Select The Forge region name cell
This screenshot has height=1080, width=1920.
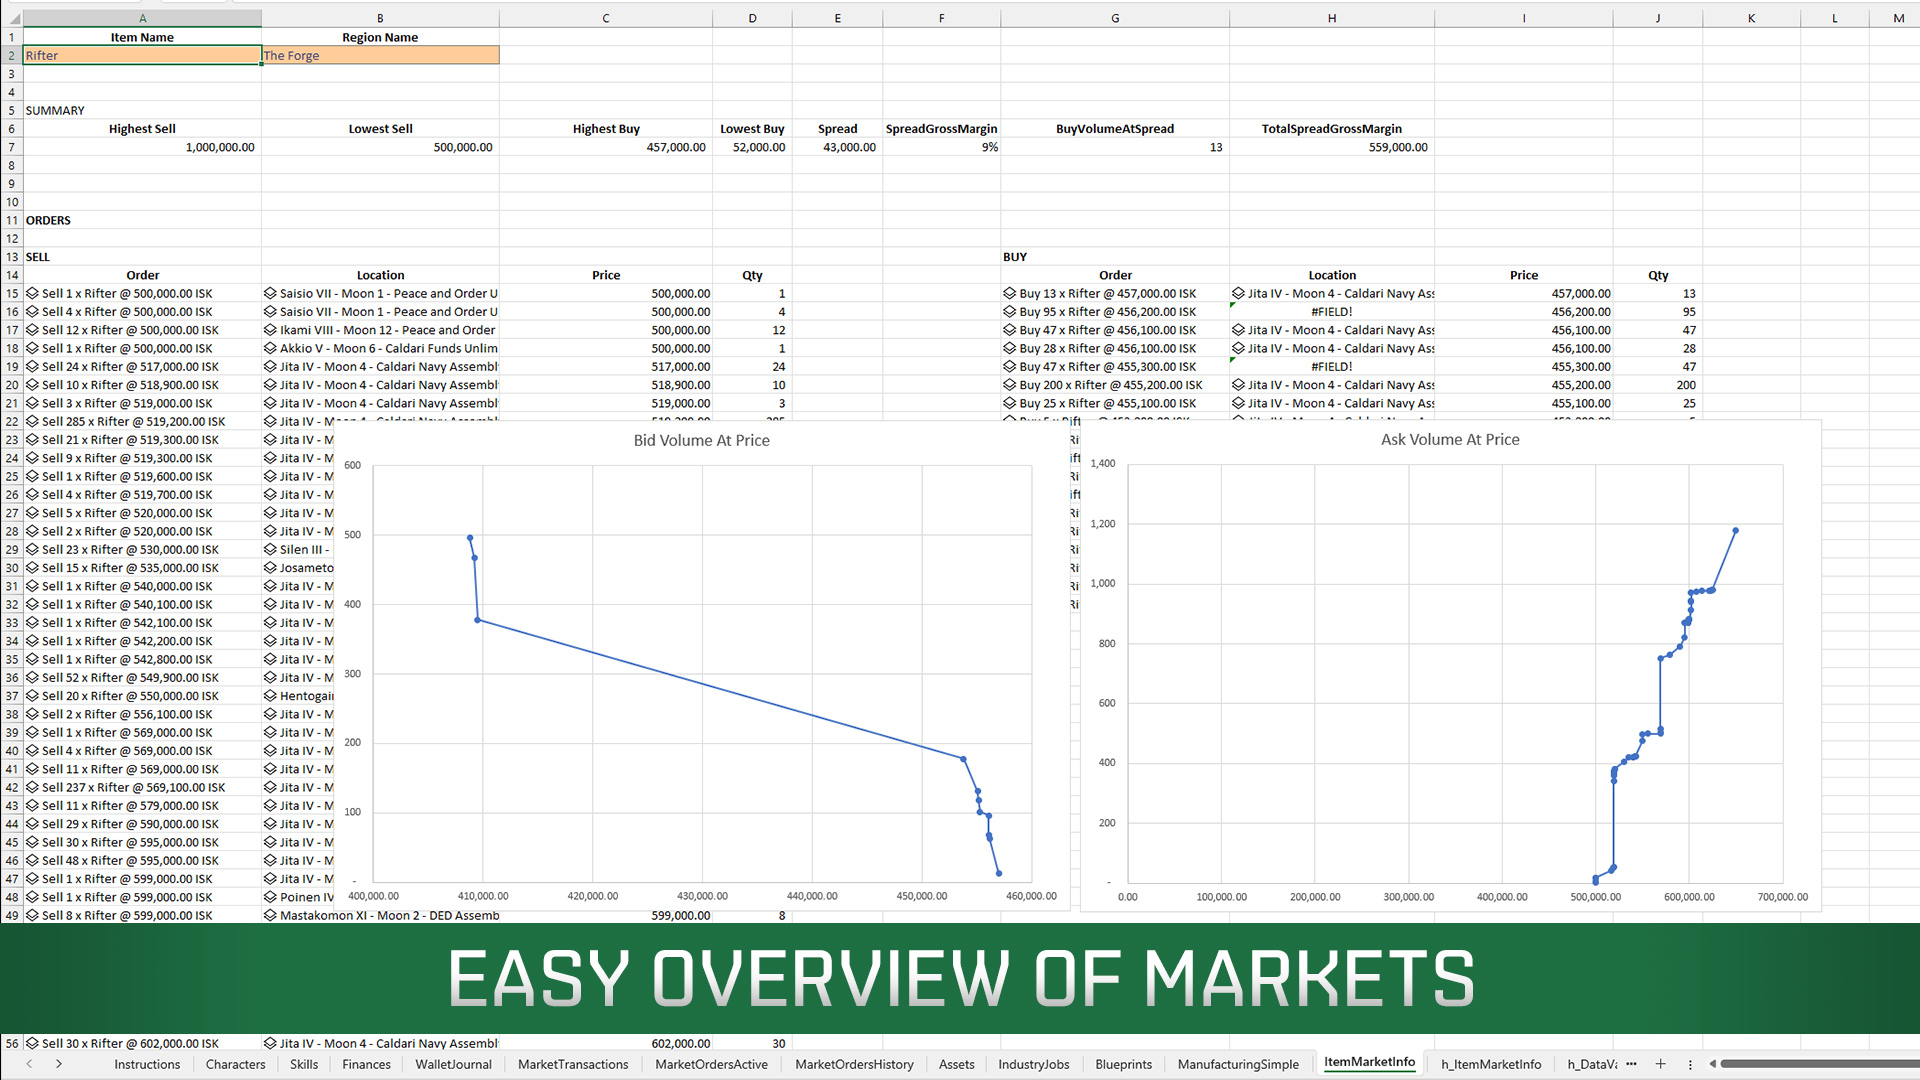click(x=380, y=56)
